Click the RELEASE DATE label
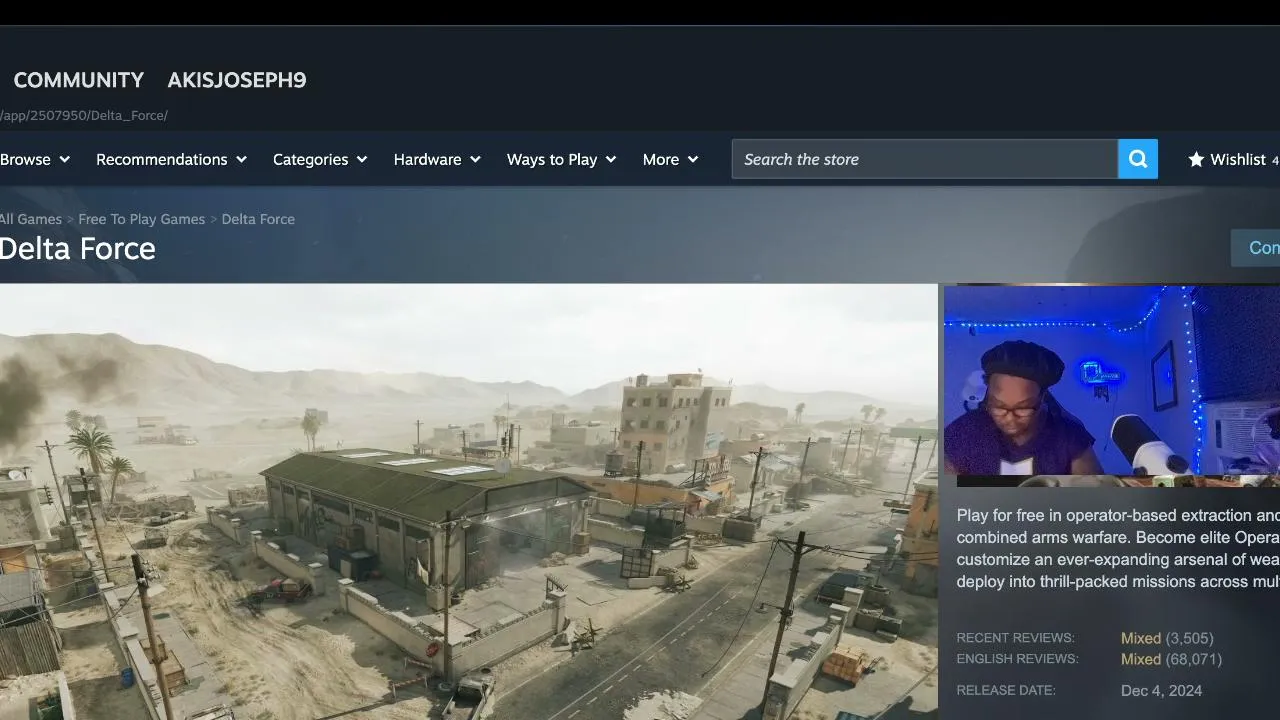The image size is (1280, 720). [1006, 690]
